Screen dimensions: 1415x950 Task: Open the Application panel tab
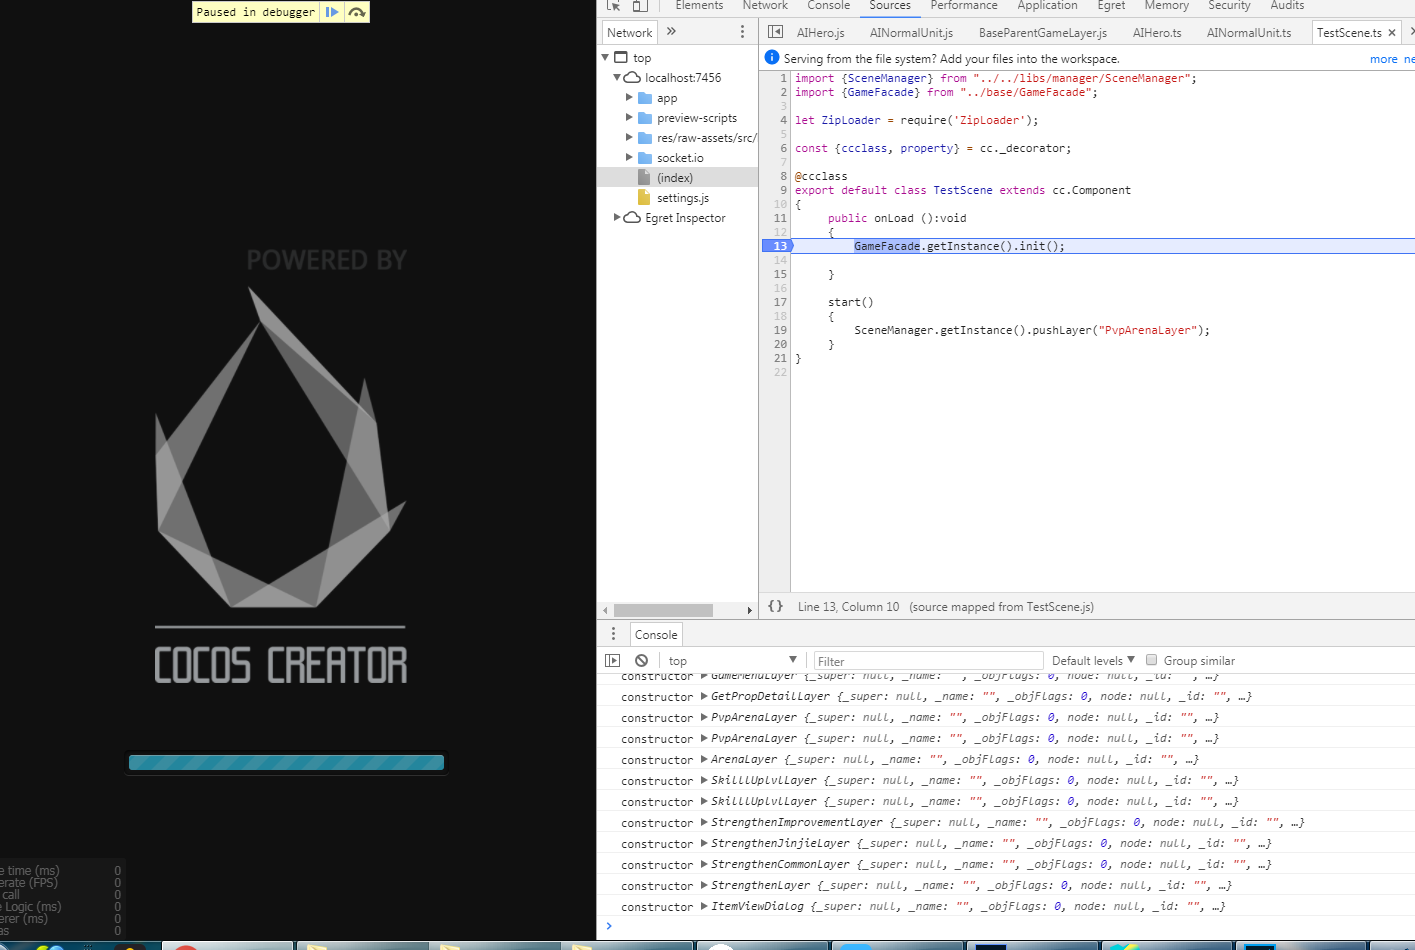tap(1048, 6)
